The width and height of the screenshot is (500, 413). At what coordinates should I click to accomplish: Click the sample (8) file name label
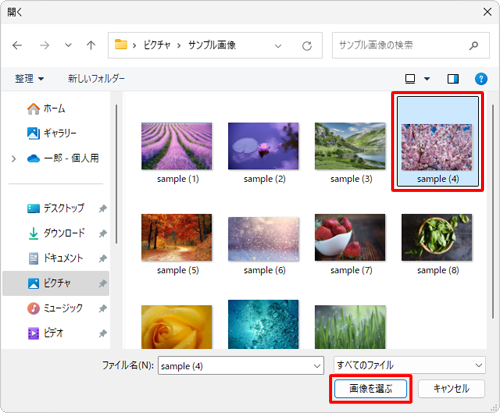438,270
